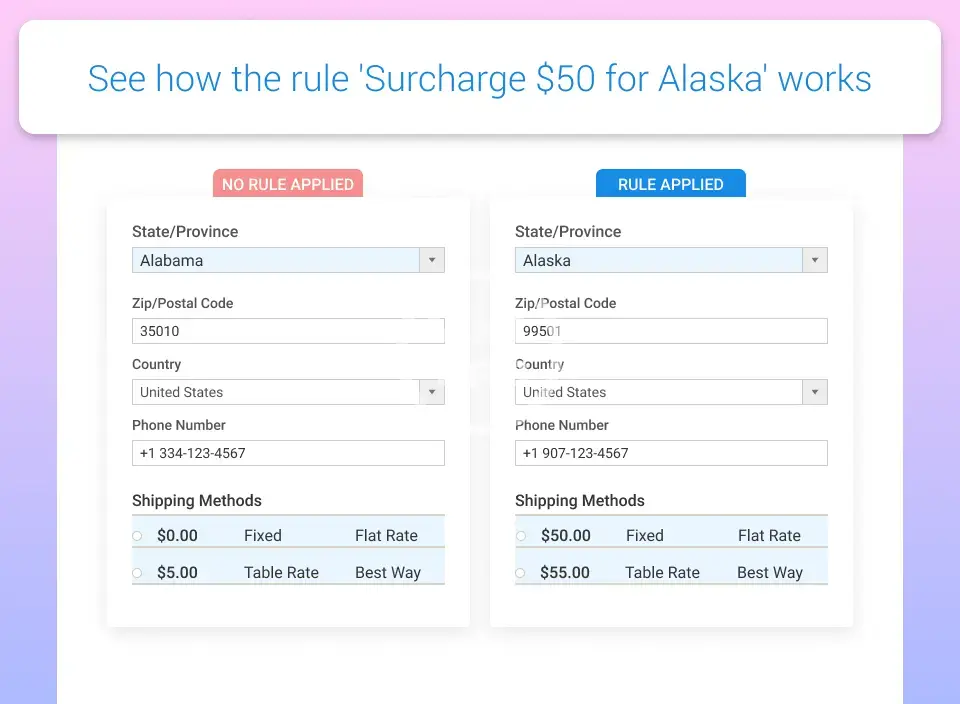960x704 pixels.
Task: Expand left United States country dropdown
Action: pos(432,392)
